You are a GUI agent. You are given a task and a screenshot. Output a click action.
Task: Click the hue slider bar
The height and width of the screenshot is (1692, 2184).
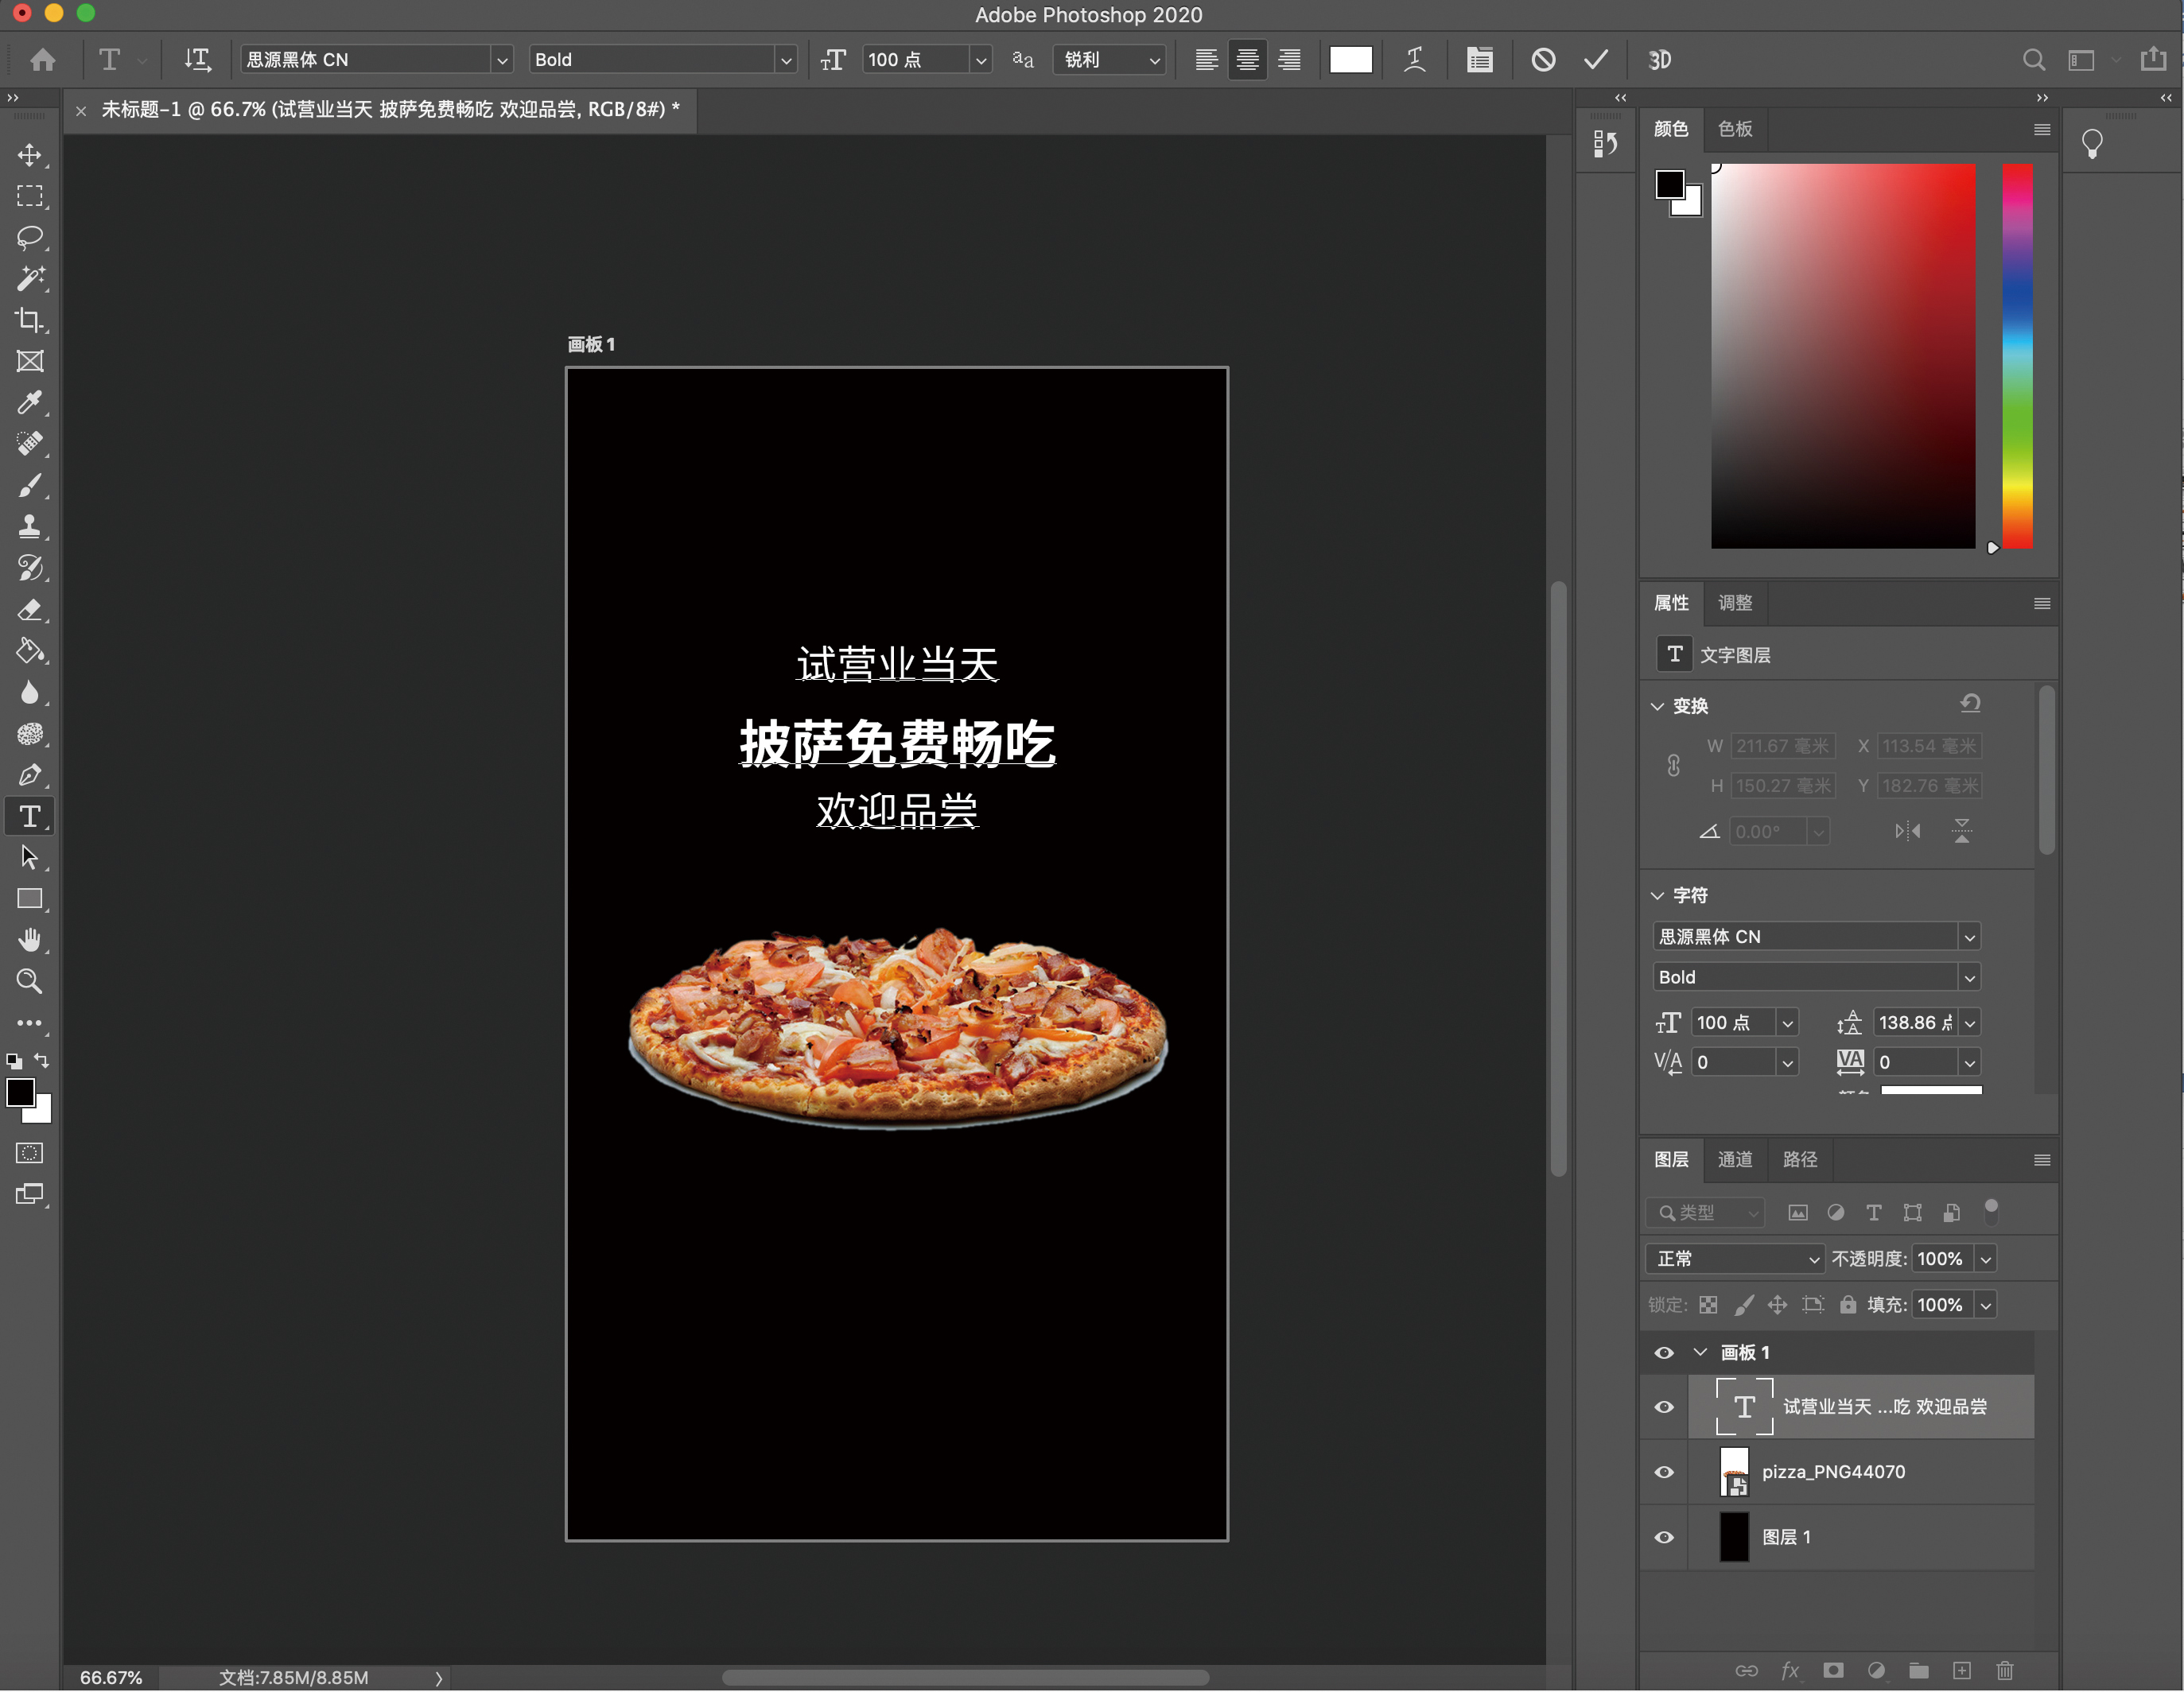tap(2017, 356)
